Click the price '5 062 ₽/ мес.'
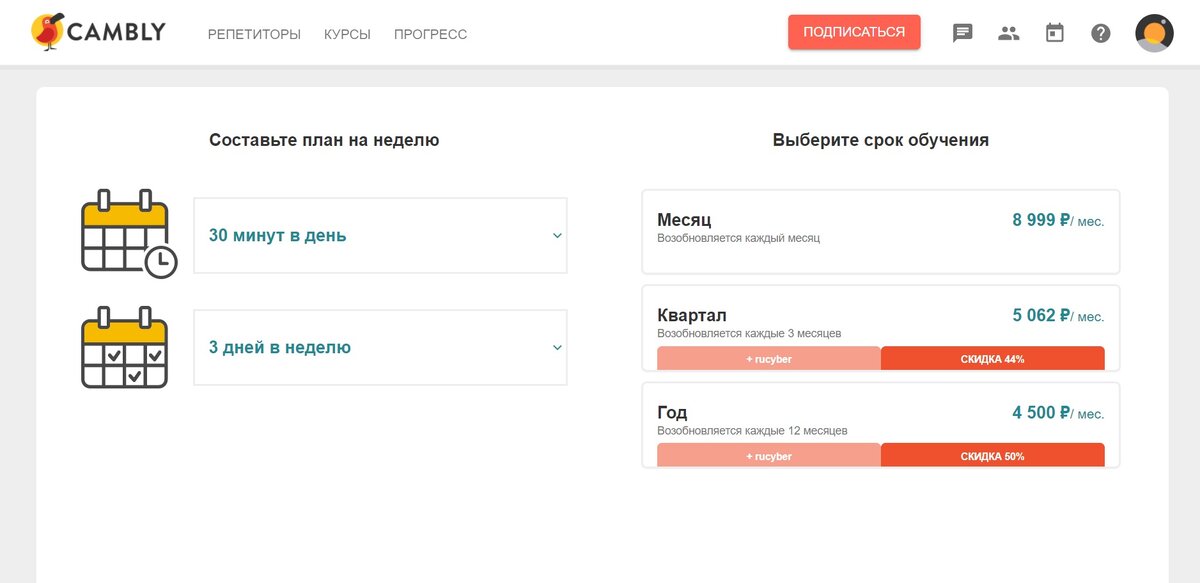Image resolution: width=1200 pixels, height=583 pixels. (1058, 315)
